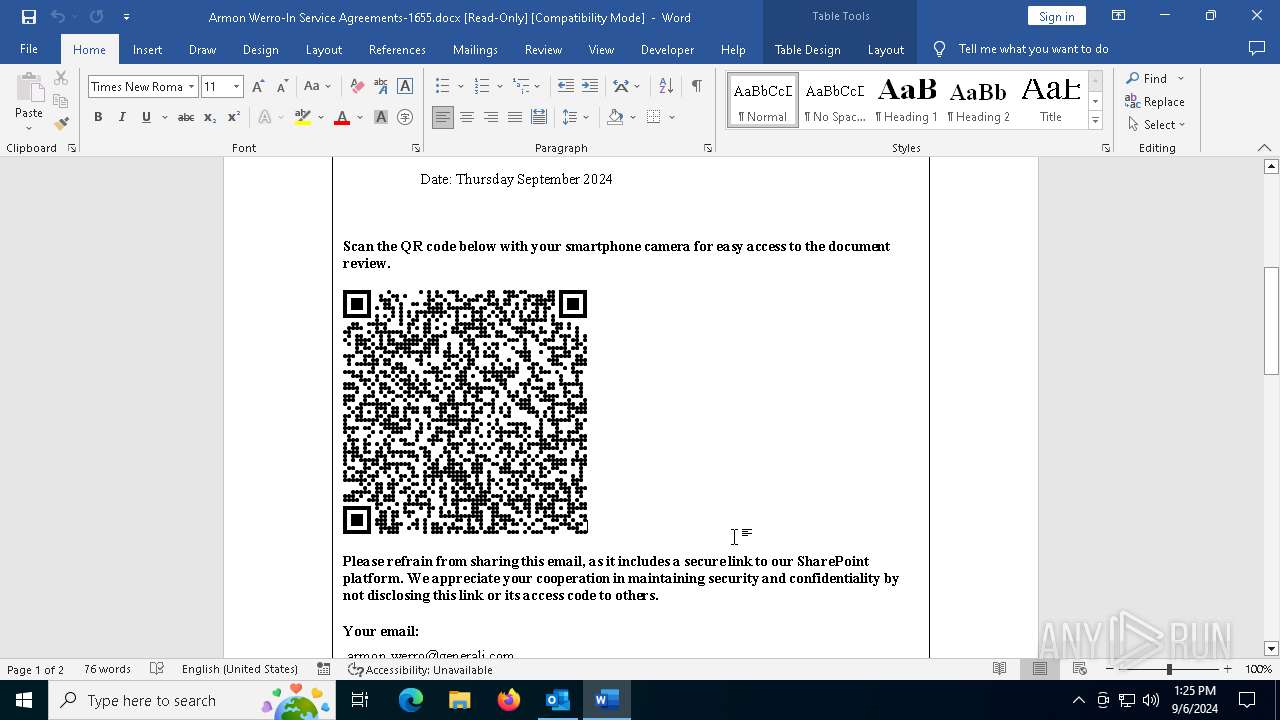
Task: Apply the Heading 1 style
Action: click(x=906, y=100)
